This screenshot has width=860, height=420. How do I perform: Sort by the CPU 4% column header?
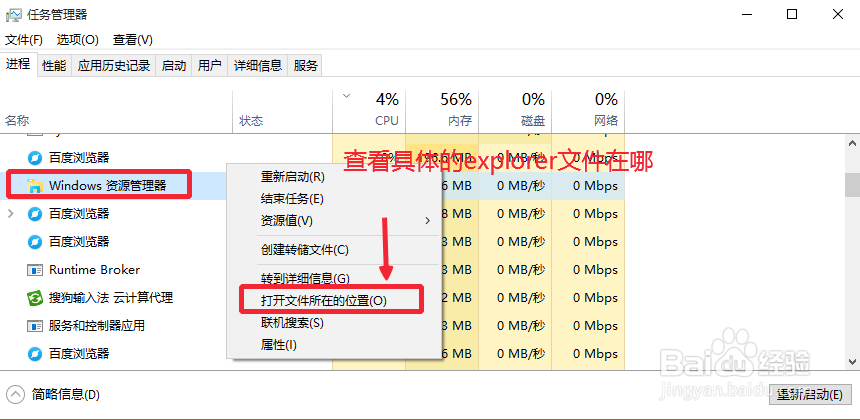click(x=369, y=111)
